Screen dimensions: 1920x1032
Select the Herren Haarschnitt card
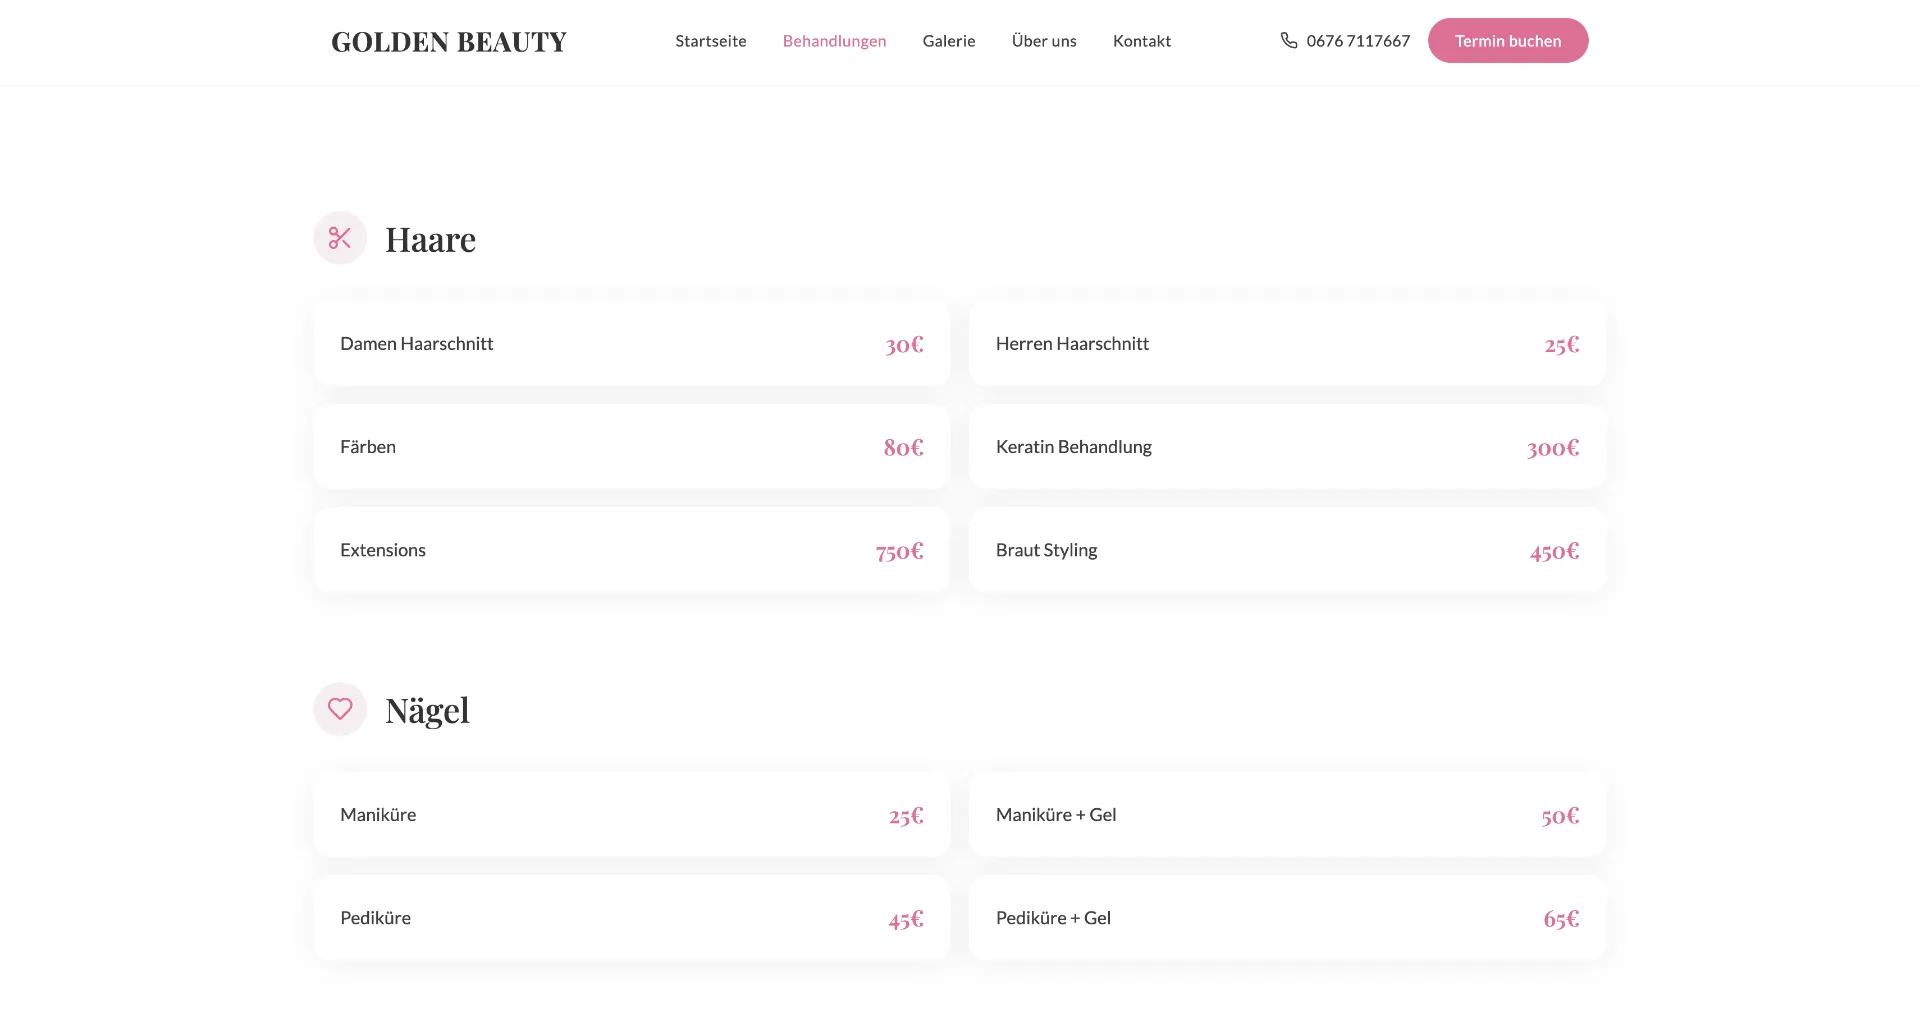1288,344
